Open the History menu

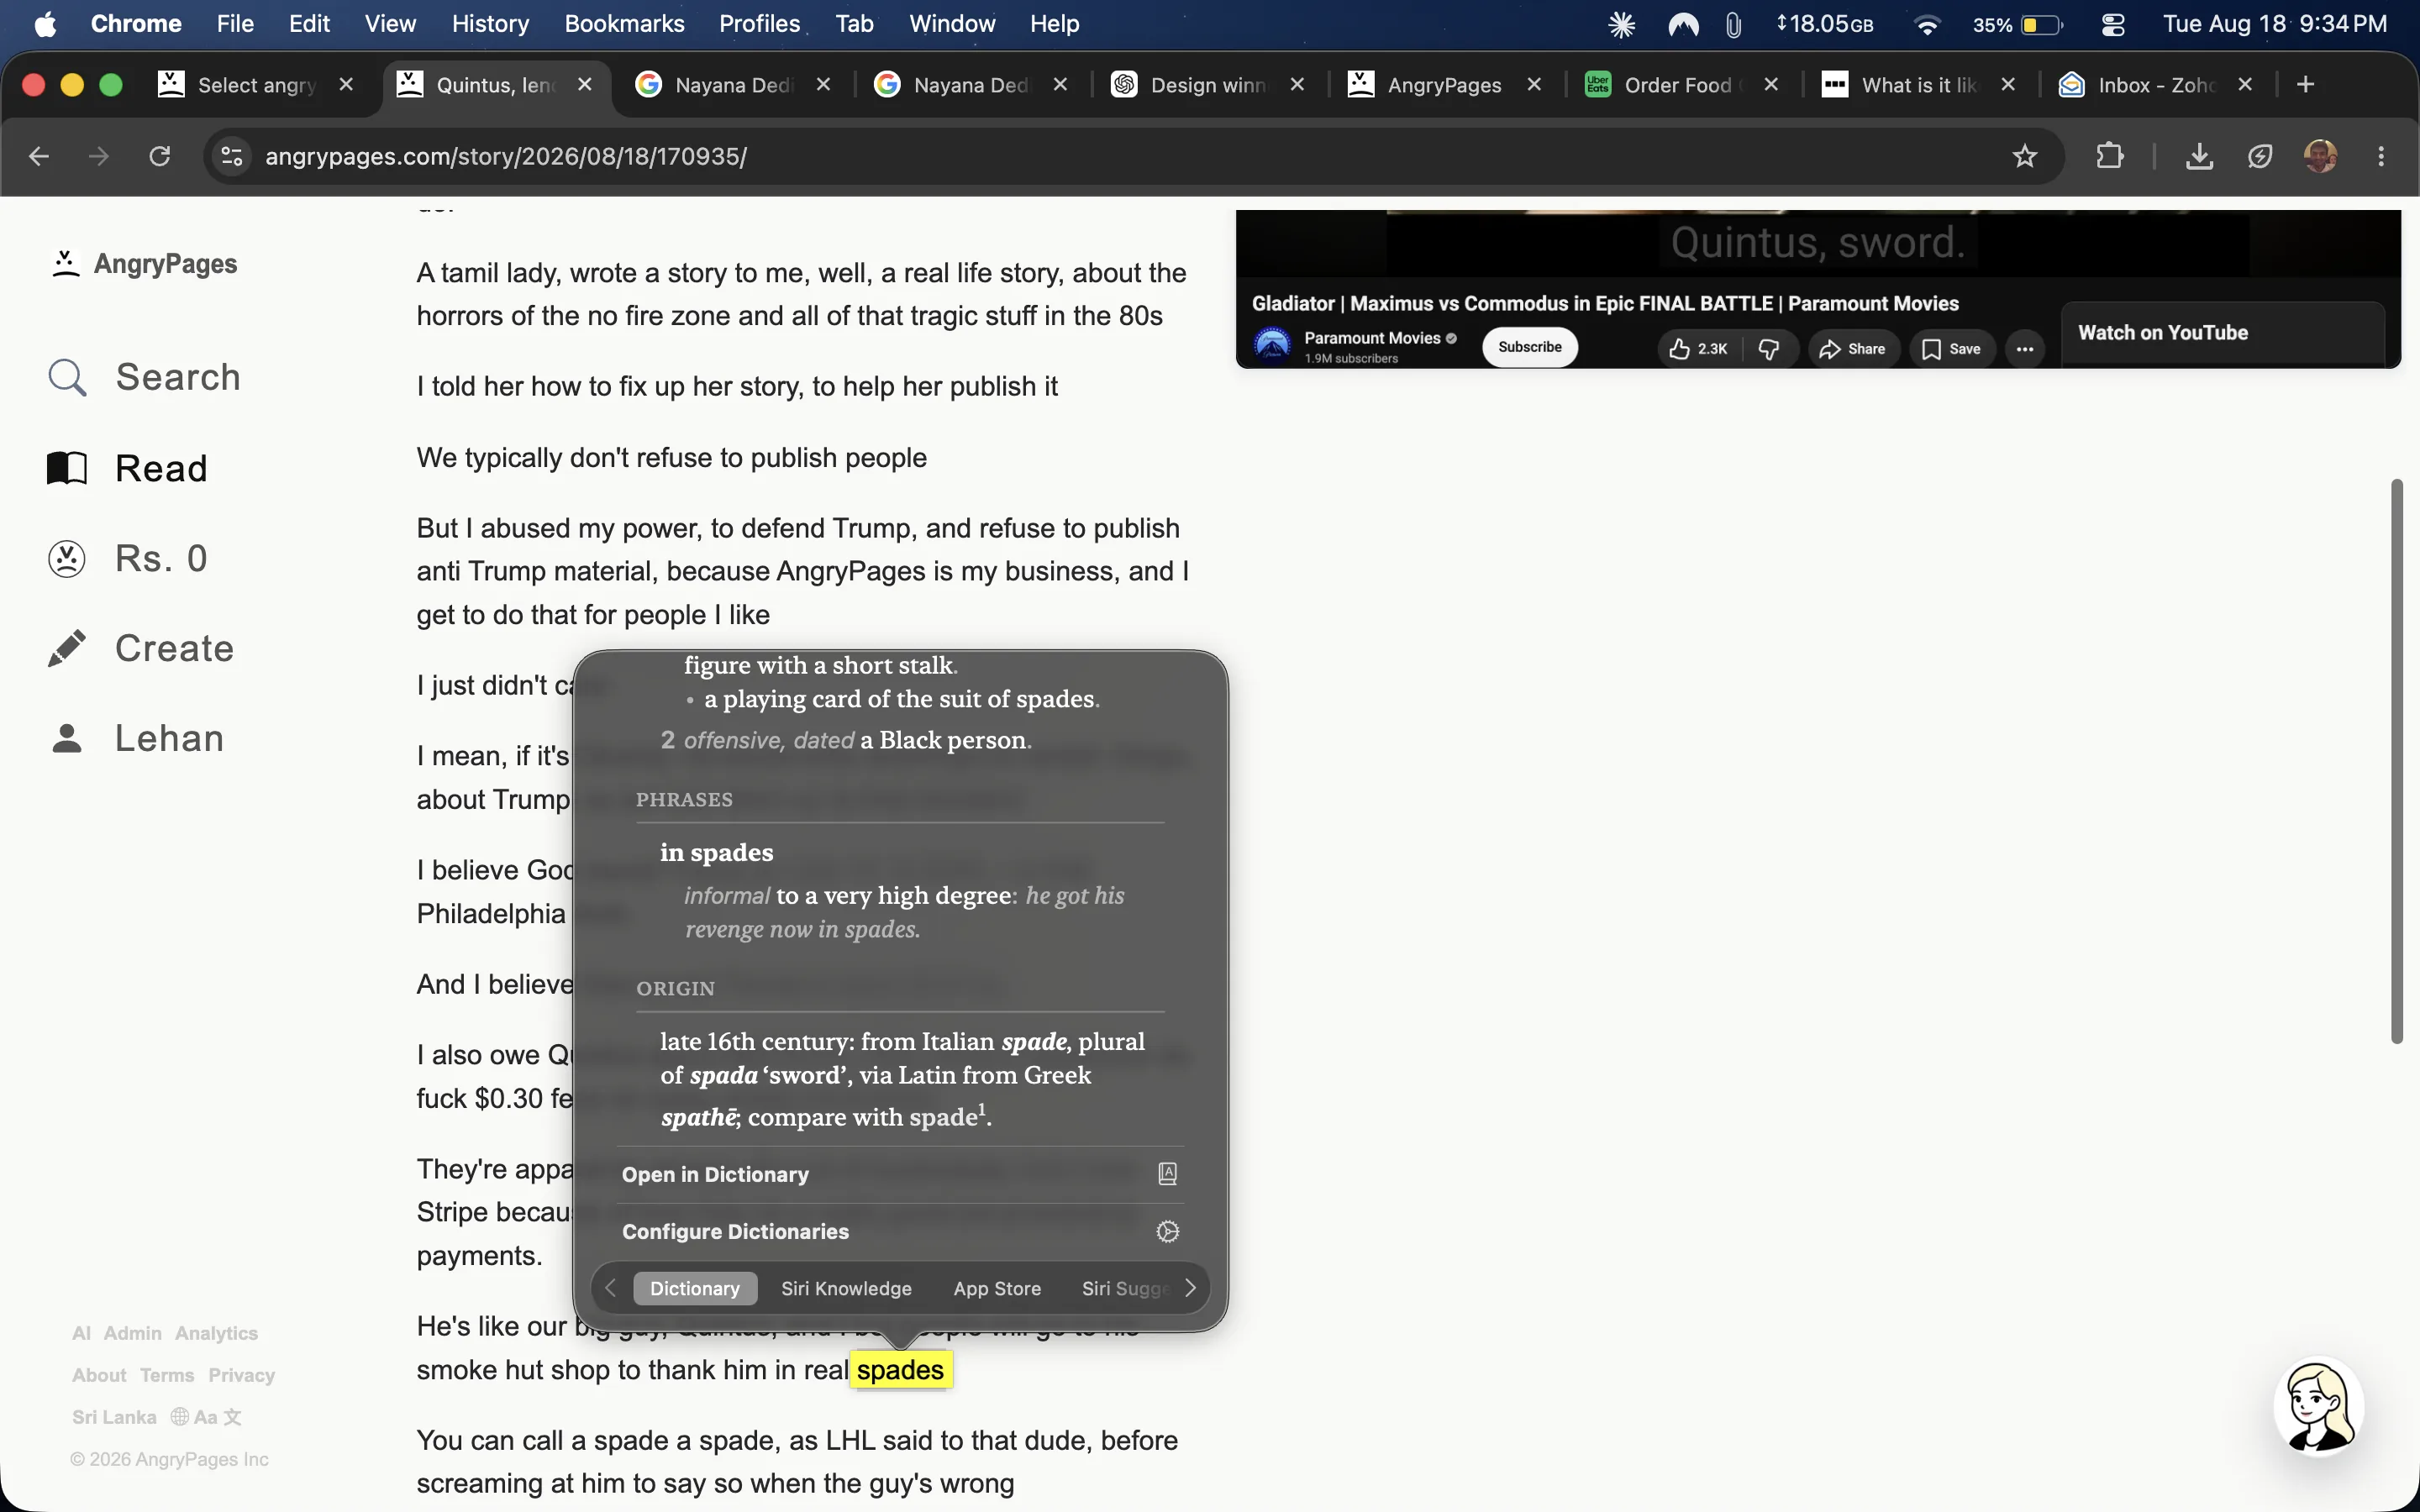click(490, 24)
